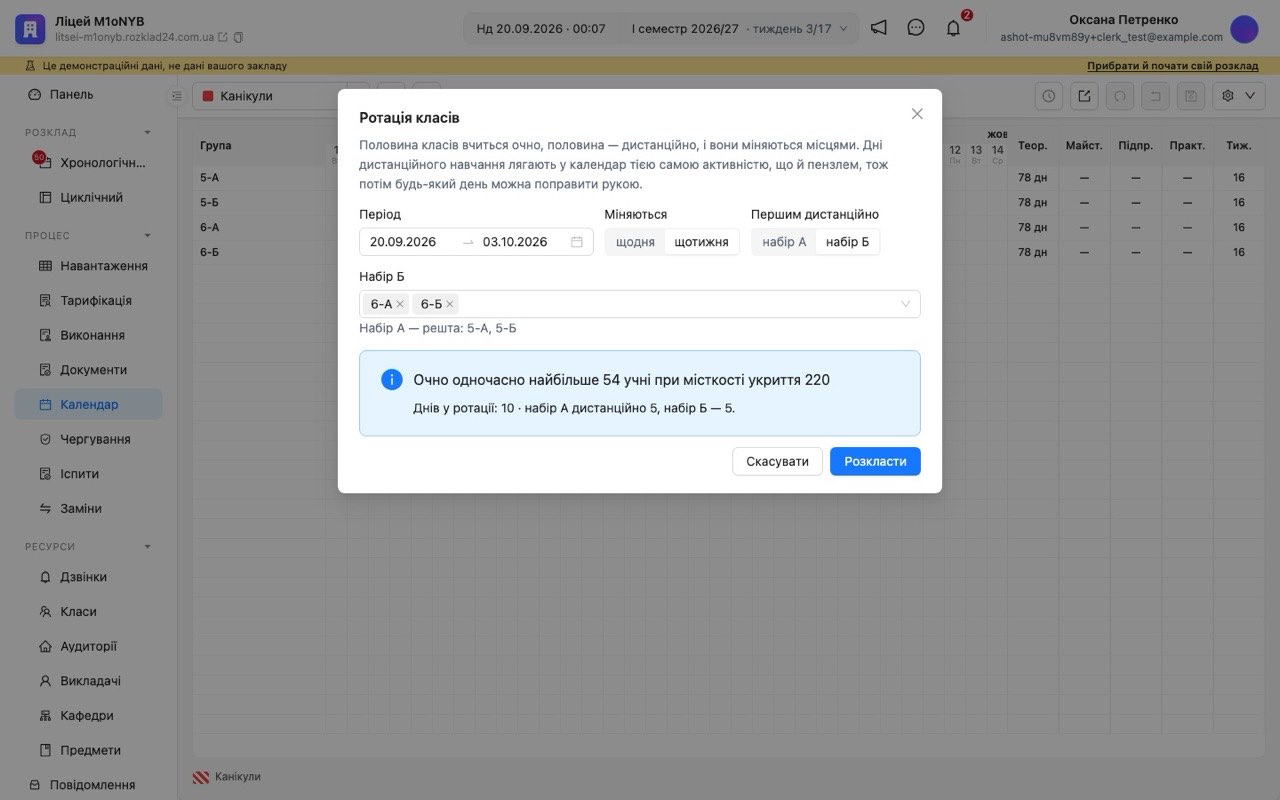Copy the school site address
Screen dimensions: 1280x800
pos(238,37)
